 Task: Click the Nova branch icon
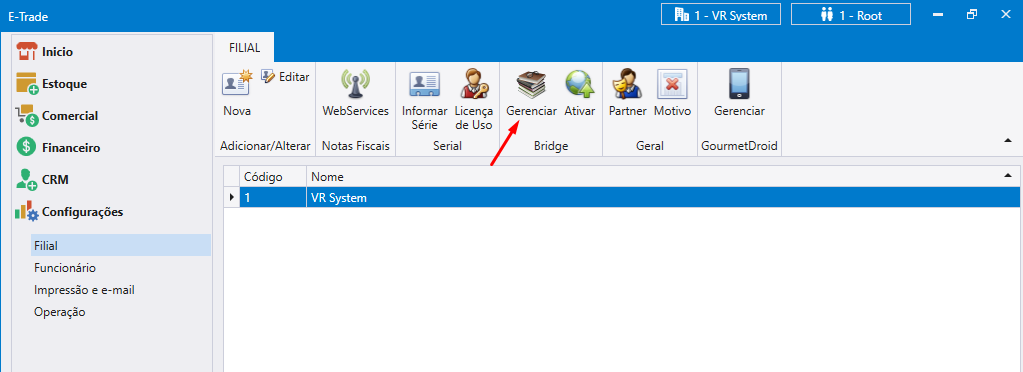tap(236, 82)
